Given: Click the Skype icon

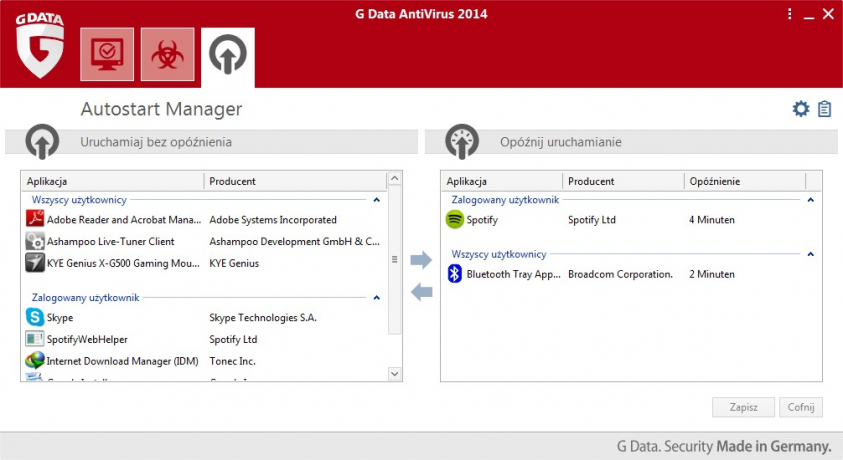Looking at the screenshot, I should 35,317.
